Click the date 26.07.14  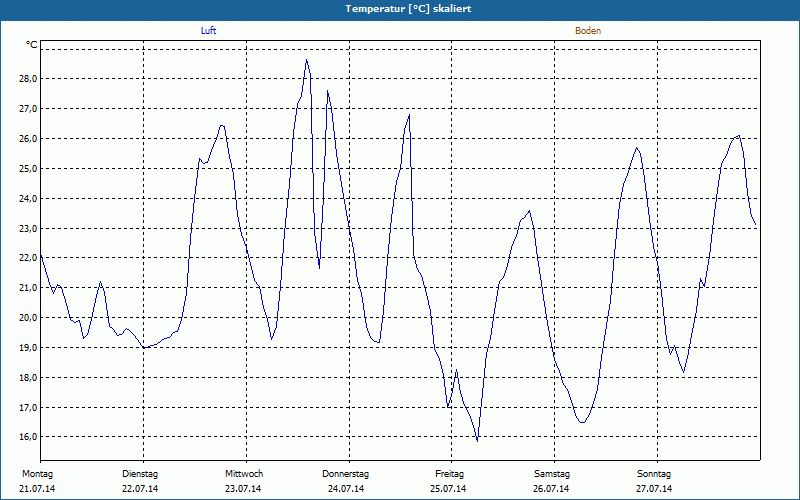coord(551,489)
